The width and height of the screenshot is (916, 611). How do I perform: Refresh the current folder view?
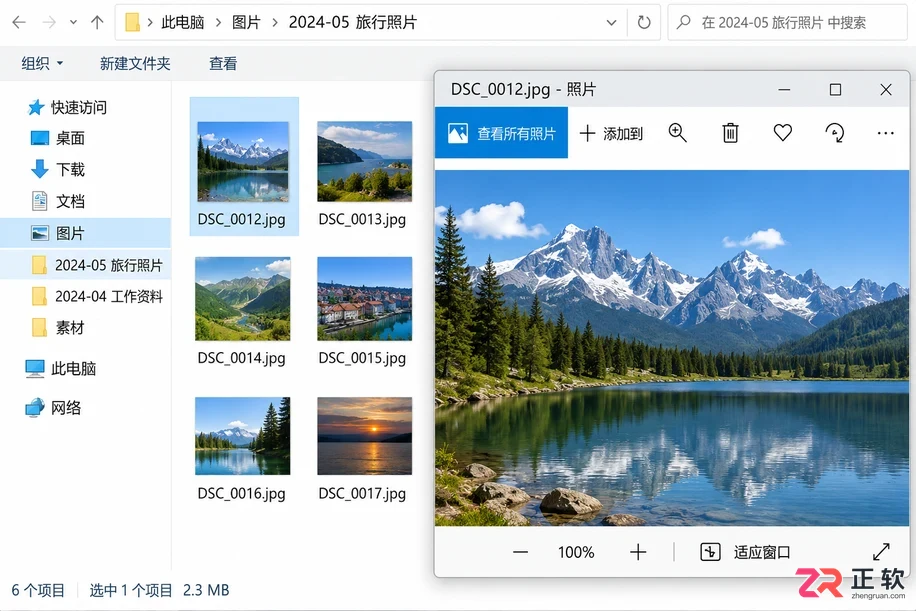point(644,23)
